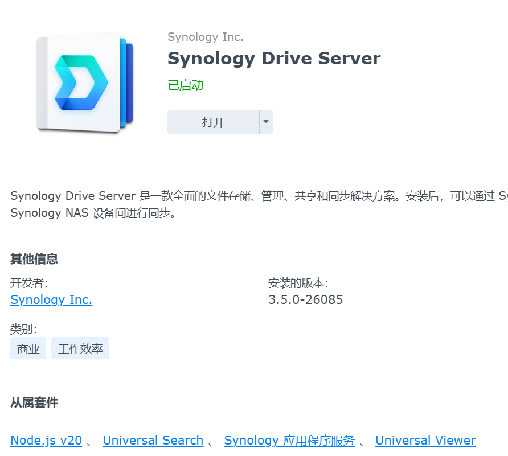508x456 pixels.
Task: Click the Synology Drive Server package icon
Action: click(85, 83)
